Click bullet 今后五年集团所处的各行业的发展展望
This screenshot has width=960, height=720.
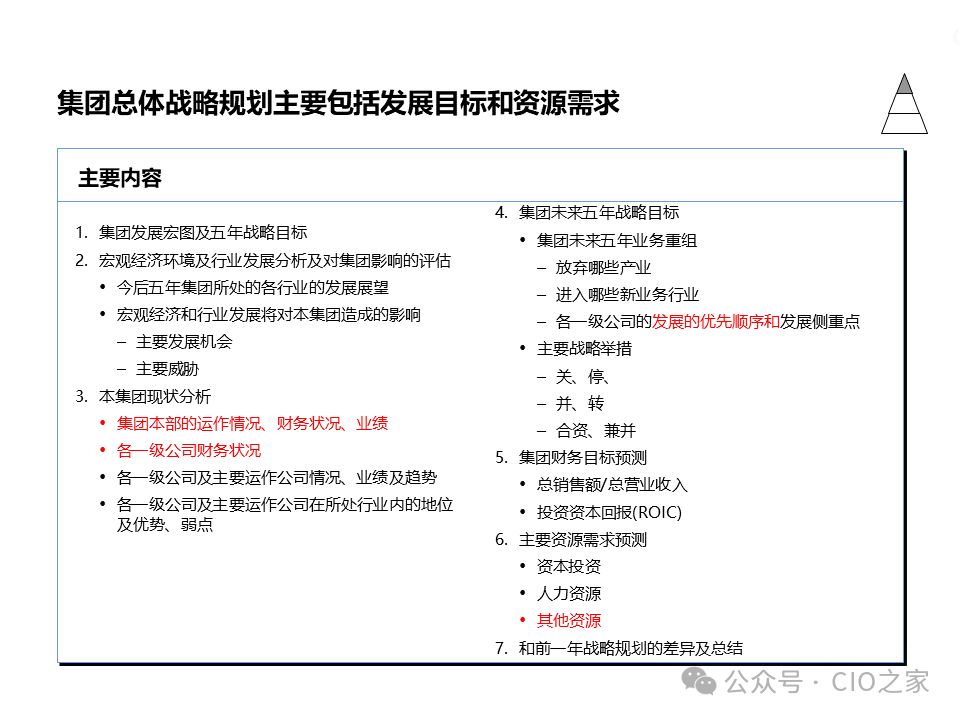253,288
